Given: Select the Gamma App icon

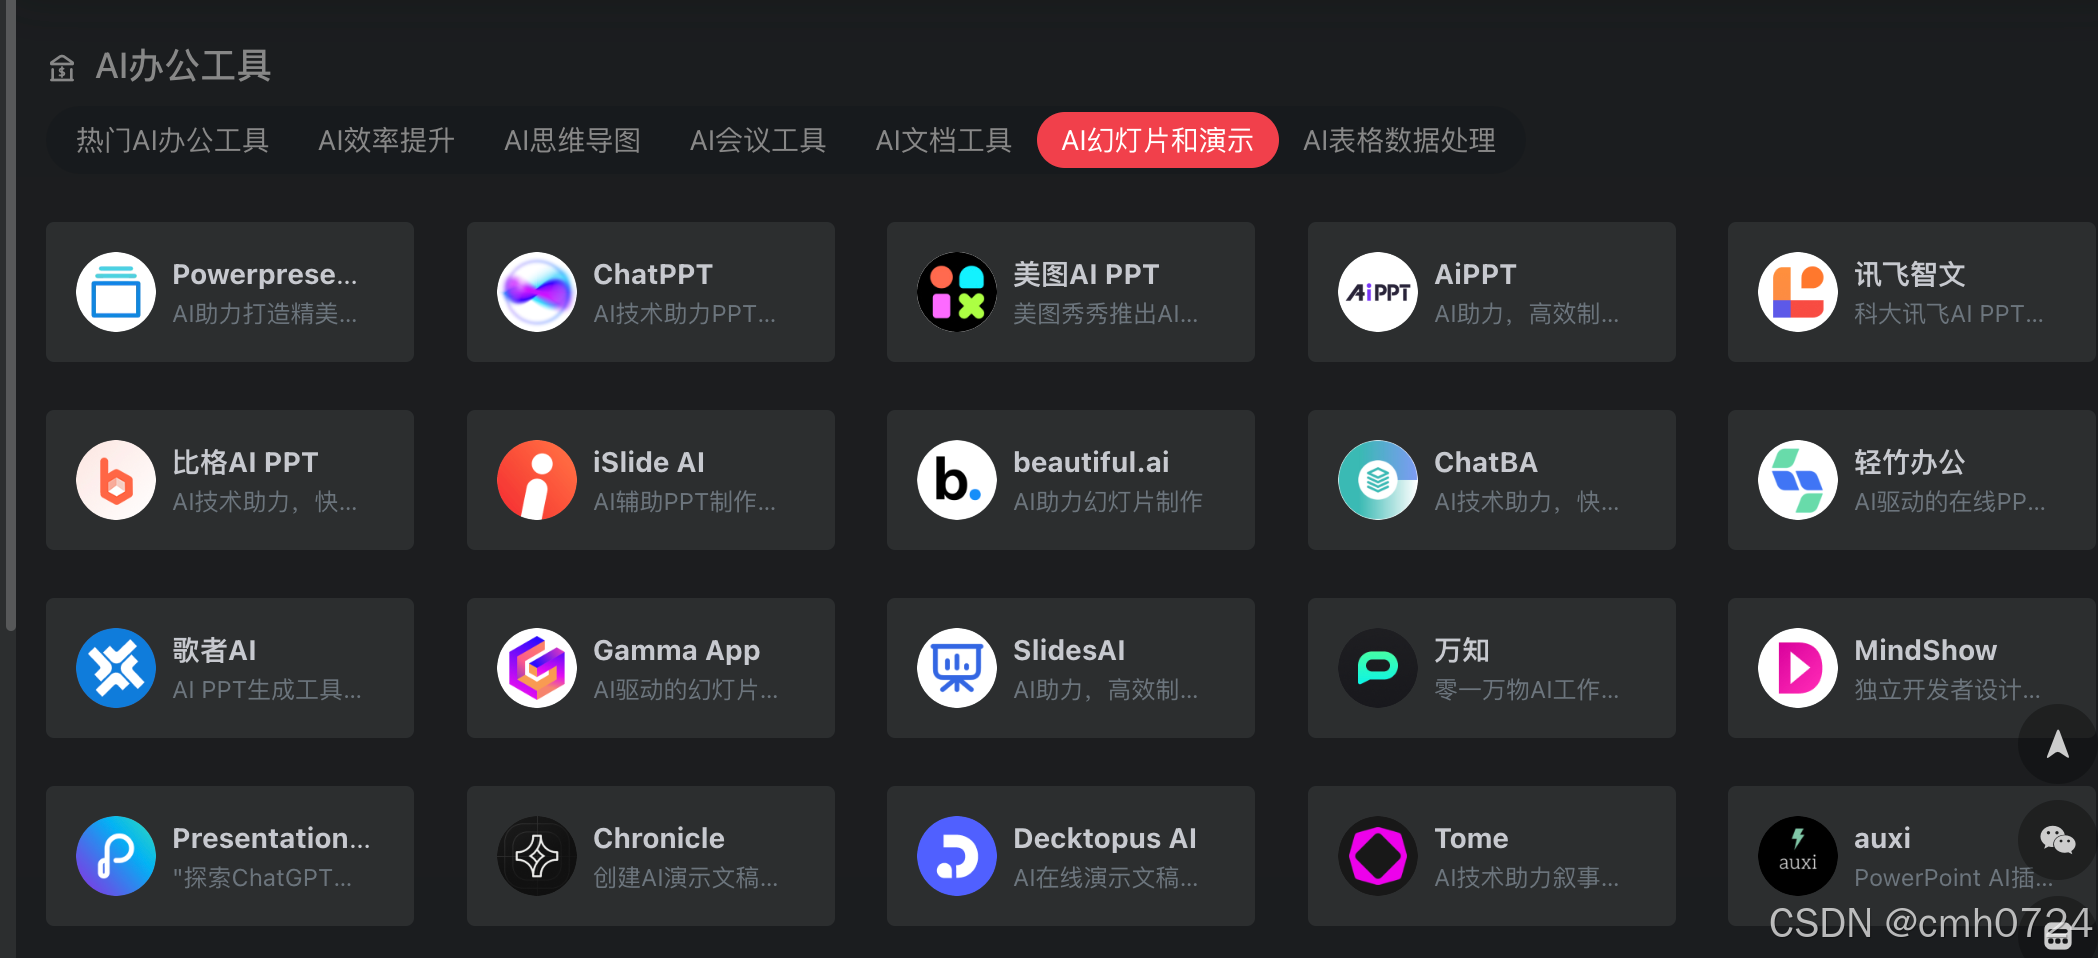Looking at the screenshot, I should [x=537, y=668].
